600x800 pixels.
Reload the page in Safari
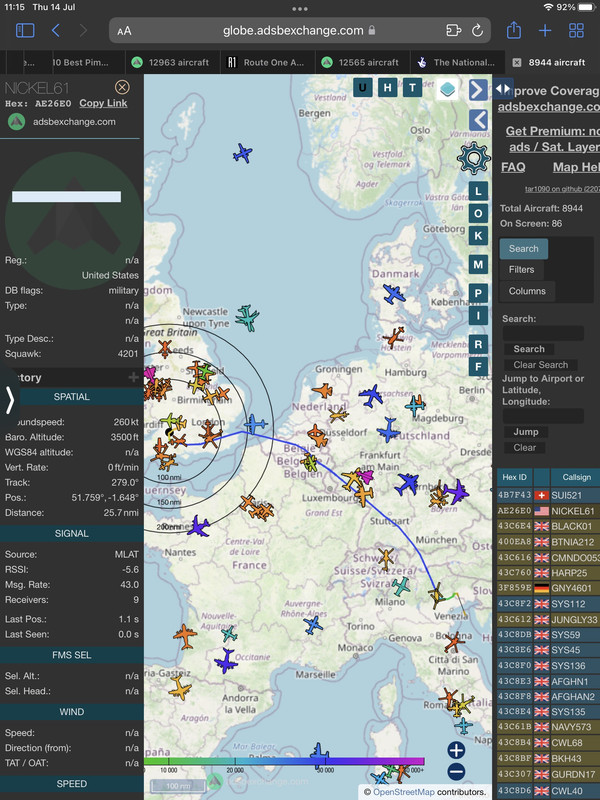point(477,31)
